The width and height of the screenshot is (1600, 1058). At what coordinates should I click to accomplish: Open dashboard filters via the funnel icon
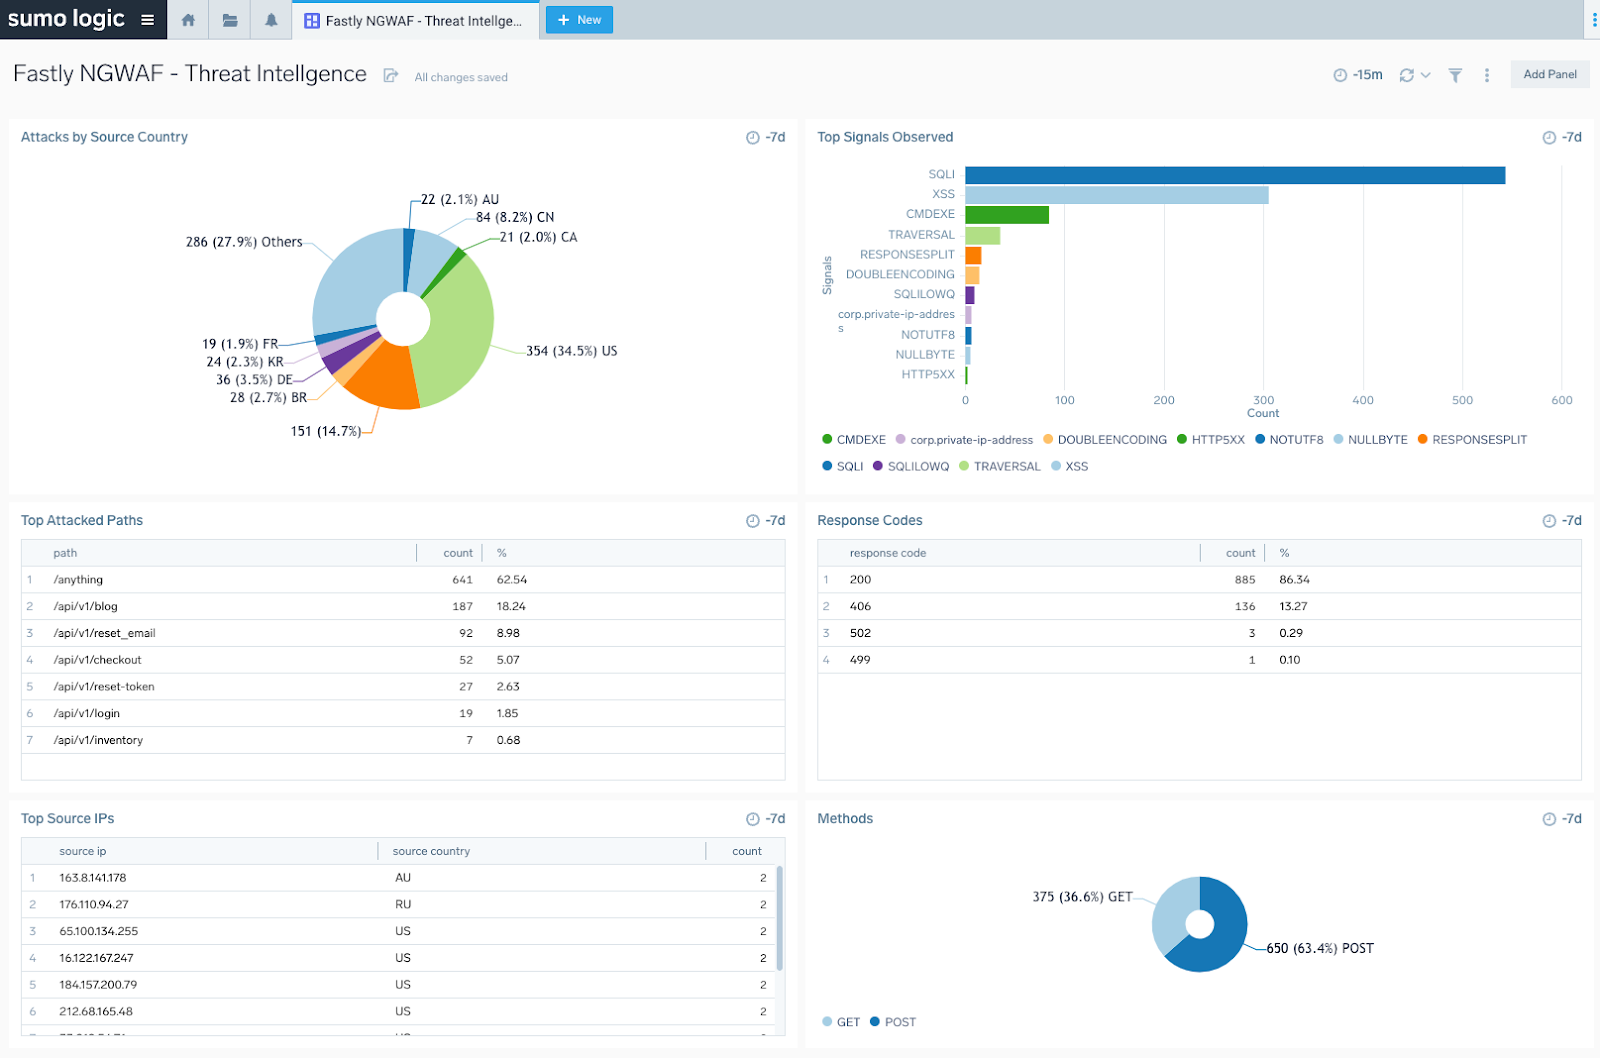[1454, 74]
